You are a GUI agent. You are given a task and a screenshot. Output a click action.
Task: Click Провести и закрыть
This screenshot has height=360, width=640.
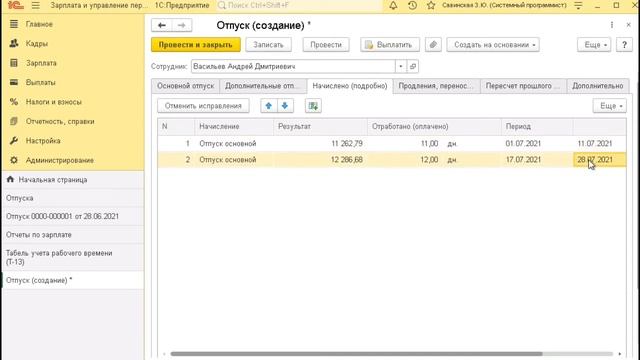(196, 45)
